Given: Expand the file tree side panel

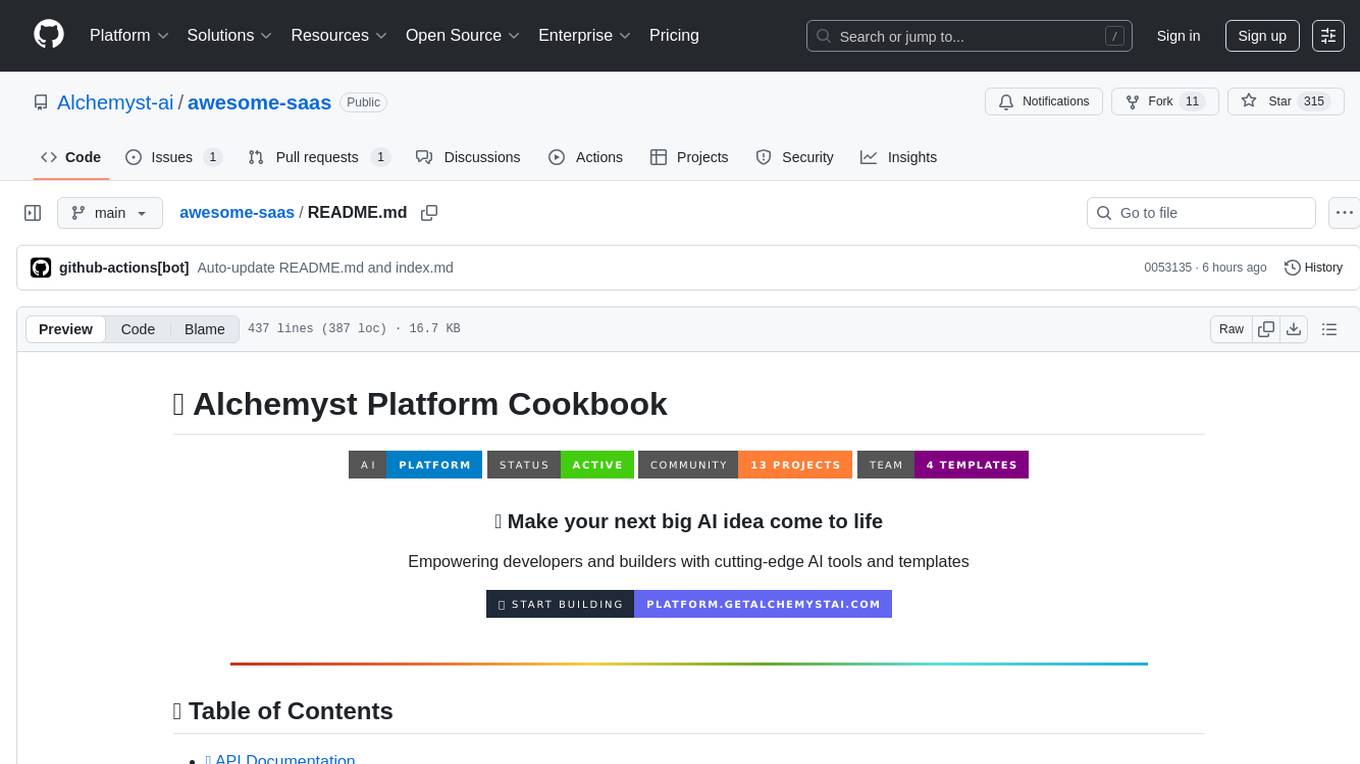Looking at the screenshot, I should (x=33, y=213).
